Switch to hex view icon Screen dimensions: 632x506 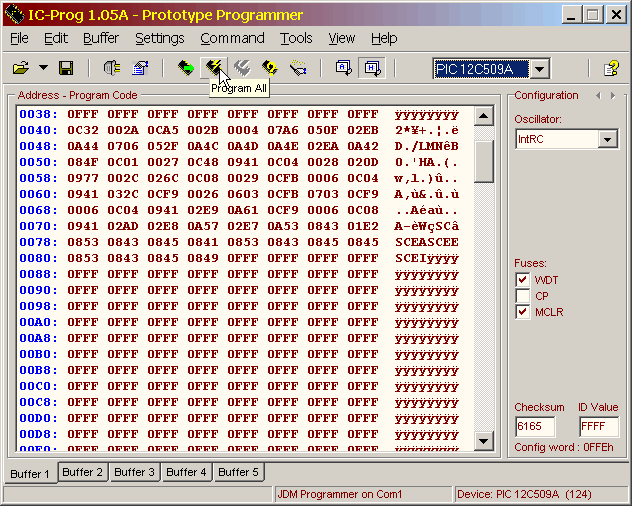[x=372, y=68]
